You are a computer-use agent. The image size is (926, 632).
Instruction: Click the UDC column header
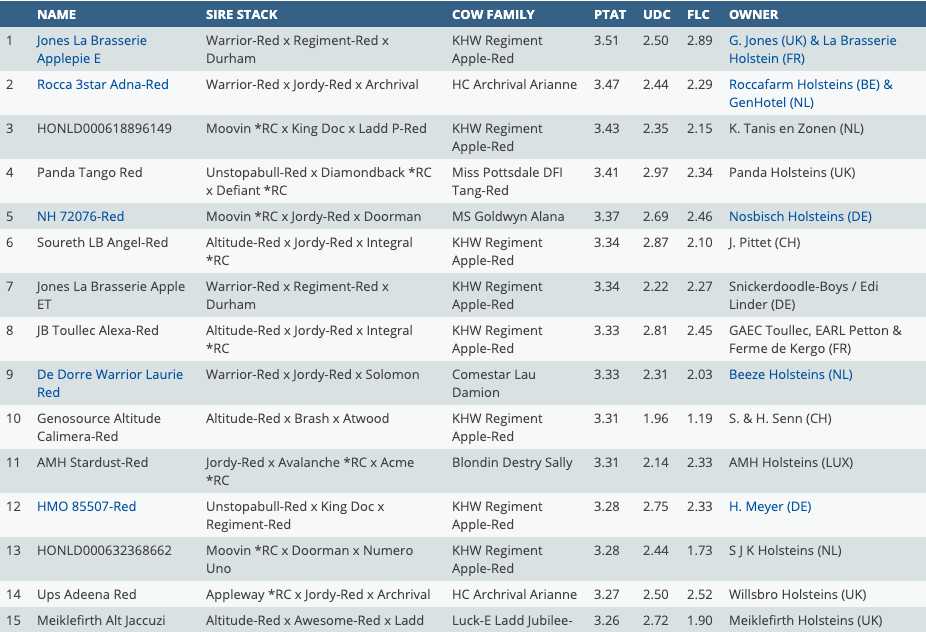click(656, 15)
